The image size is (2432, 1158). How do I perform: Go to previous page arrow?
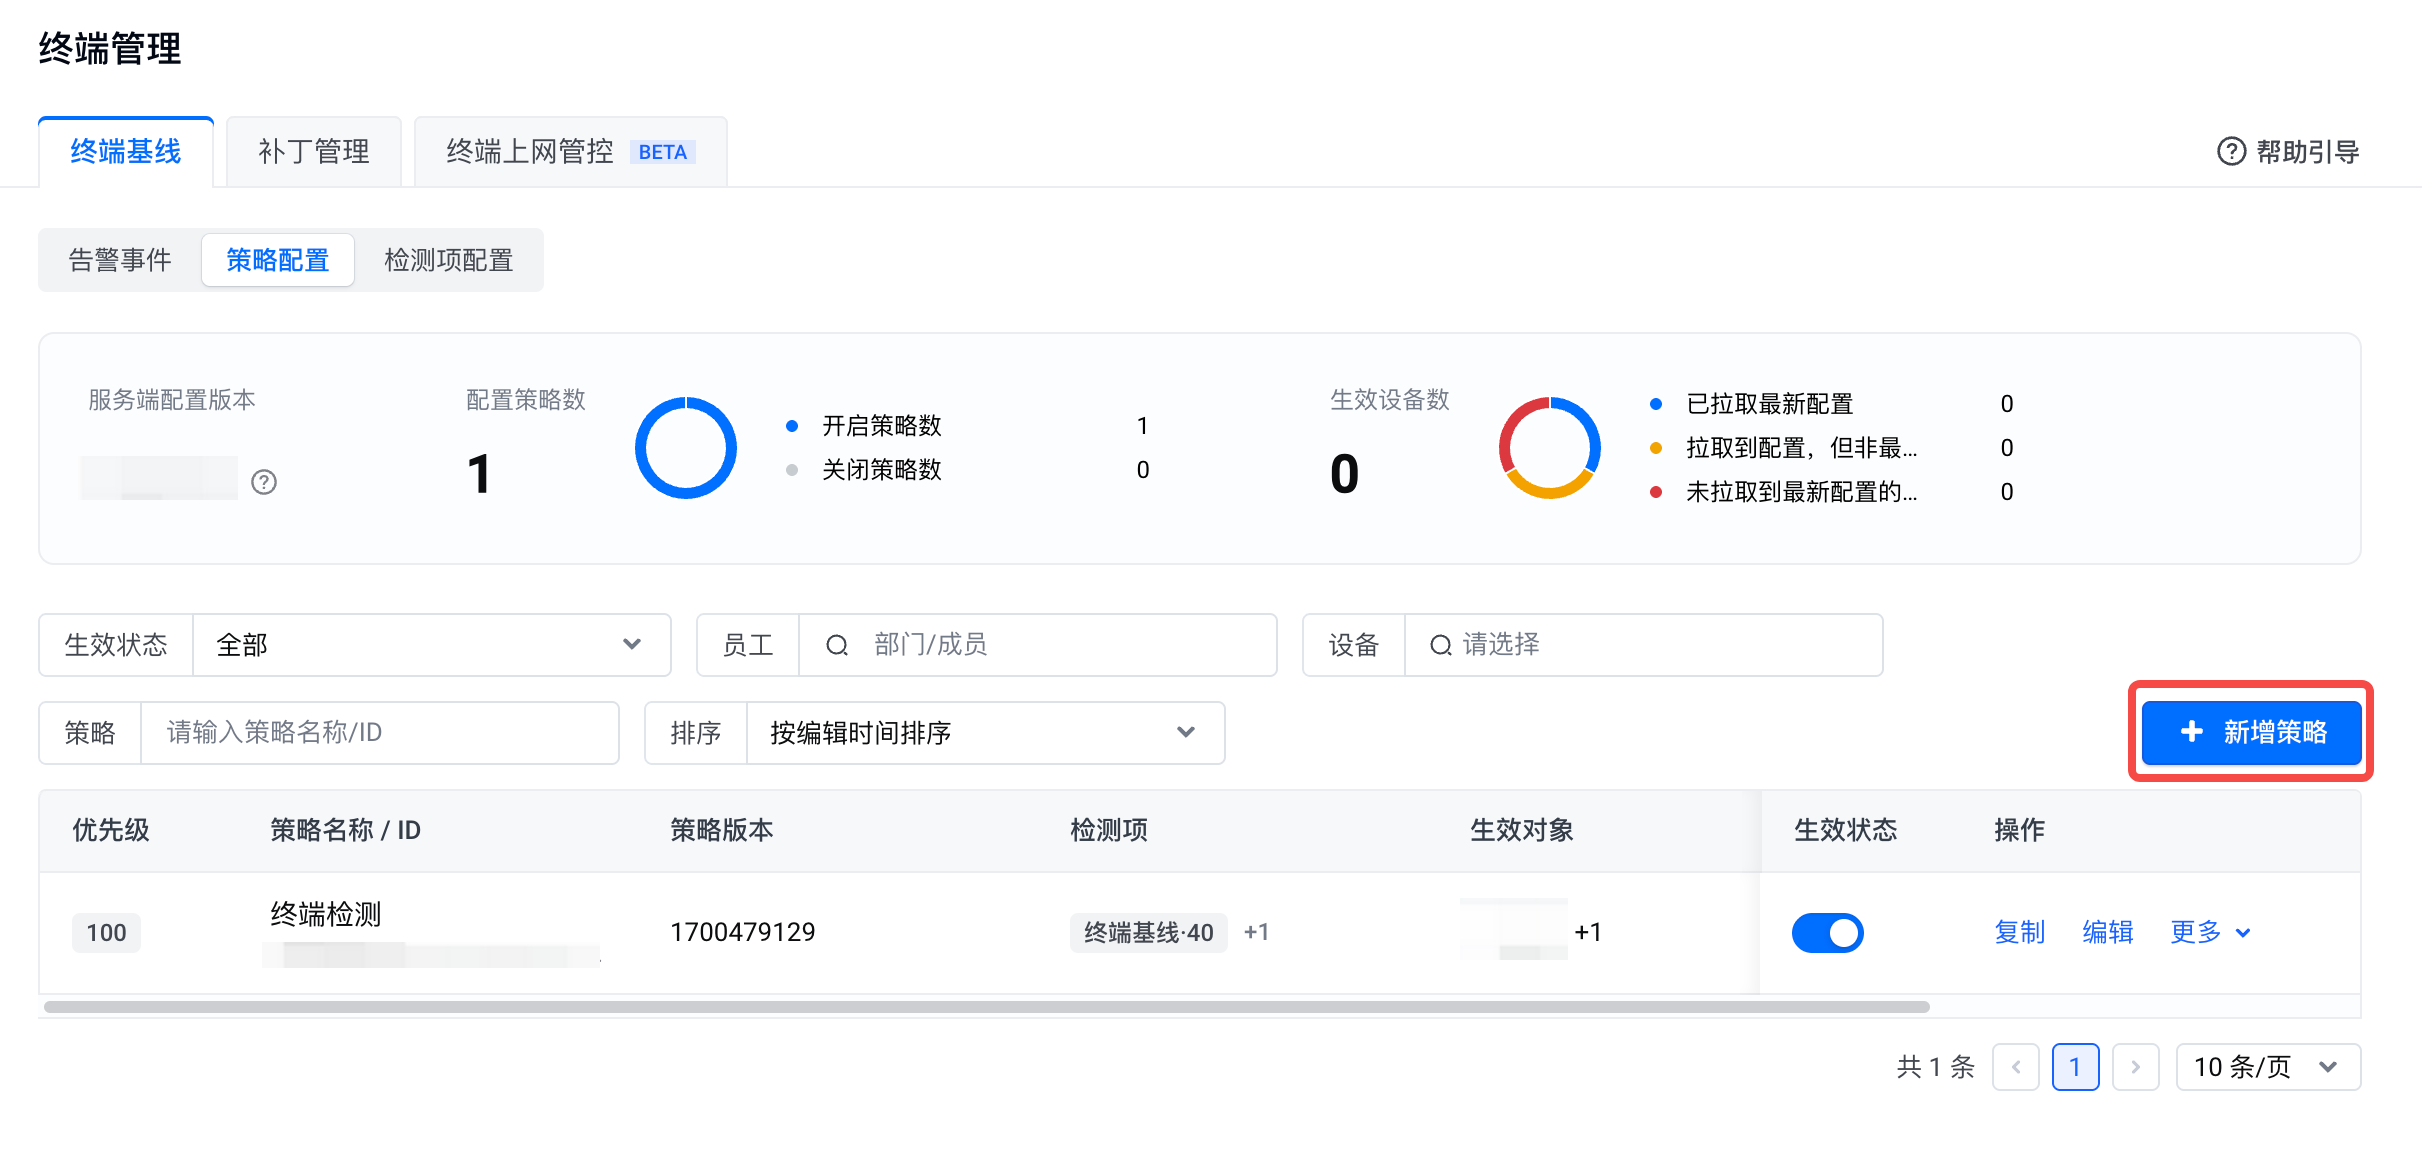point(2015,1067)
